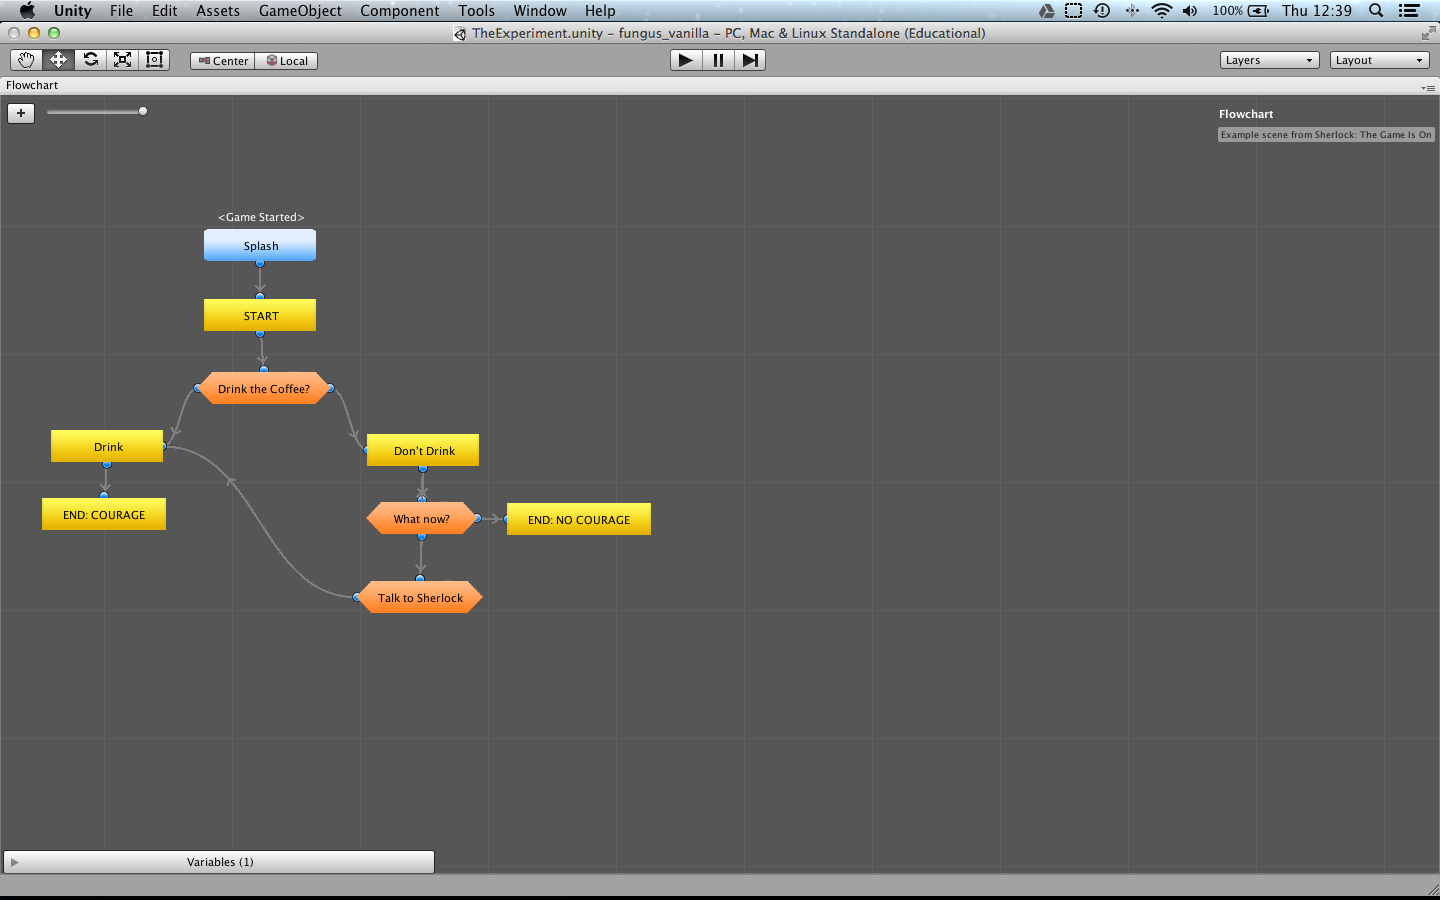Select the Don't Drink block
This screenshot has width=1440, height=900.
pos(423,450)
